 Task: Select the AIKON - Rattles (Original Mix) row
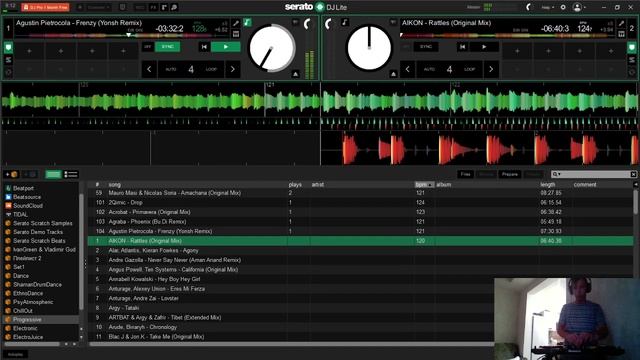[360, 241]
